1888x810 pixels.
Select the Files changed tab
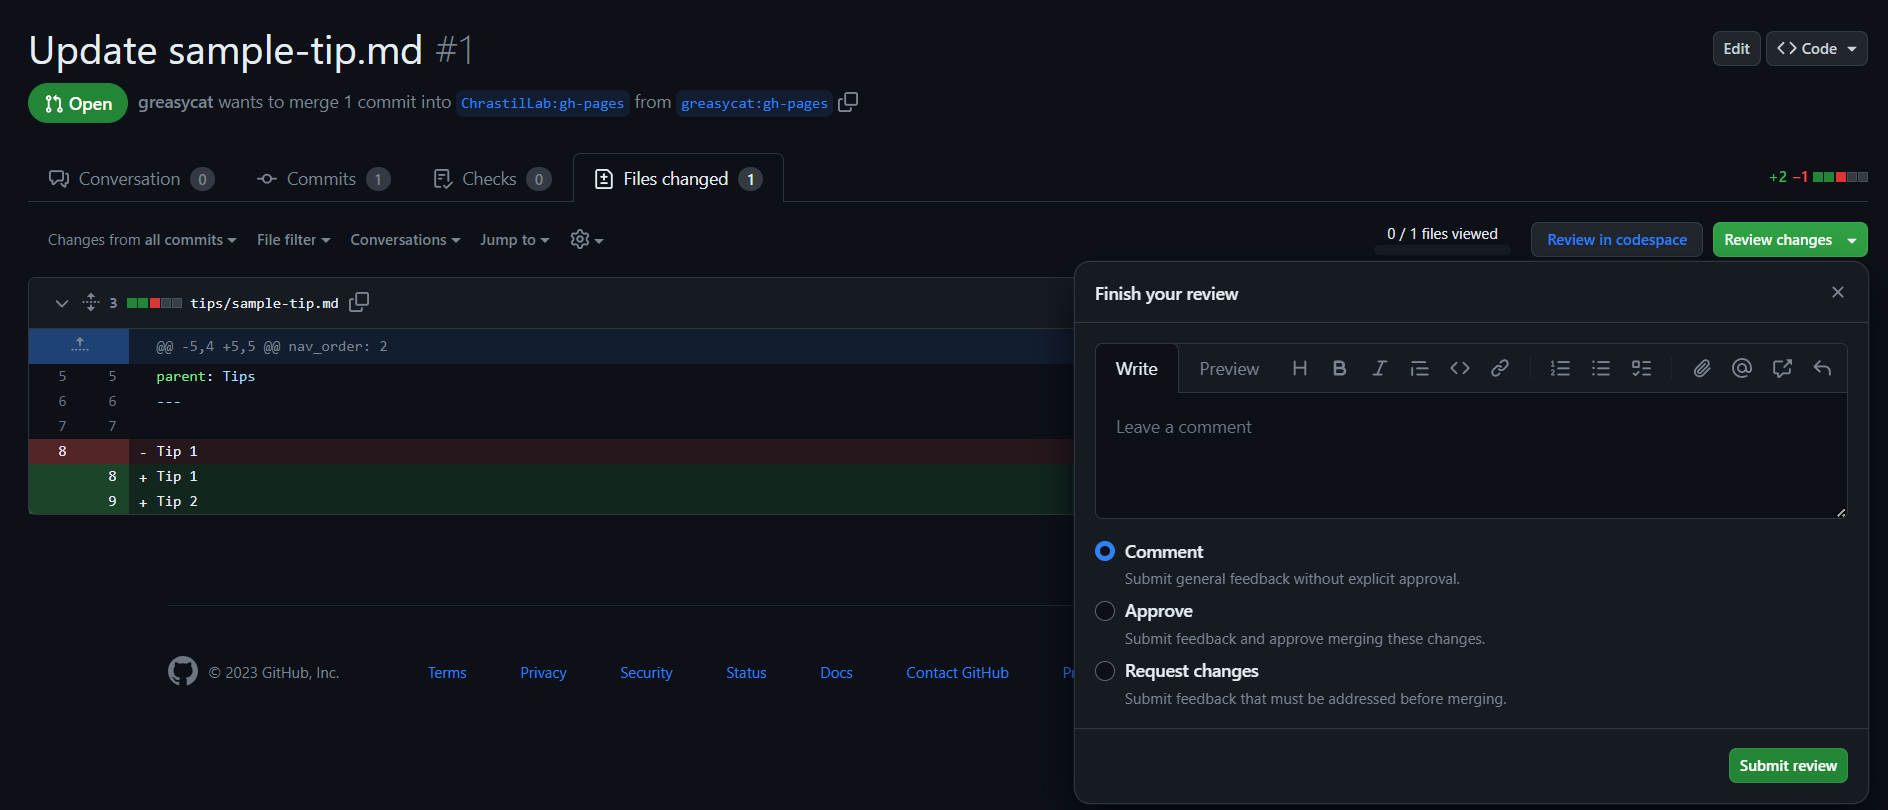(678, 178)
